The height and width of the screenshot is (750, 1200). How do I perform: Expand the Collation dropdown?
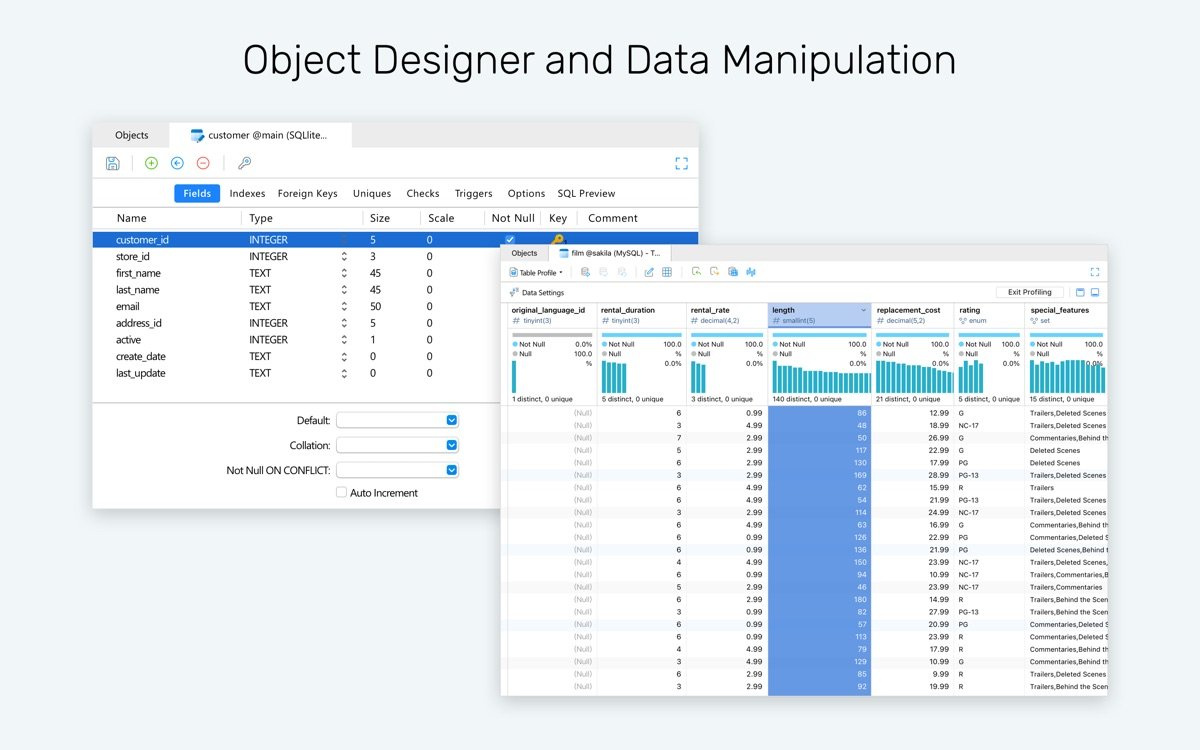click(x=451, y=445)
